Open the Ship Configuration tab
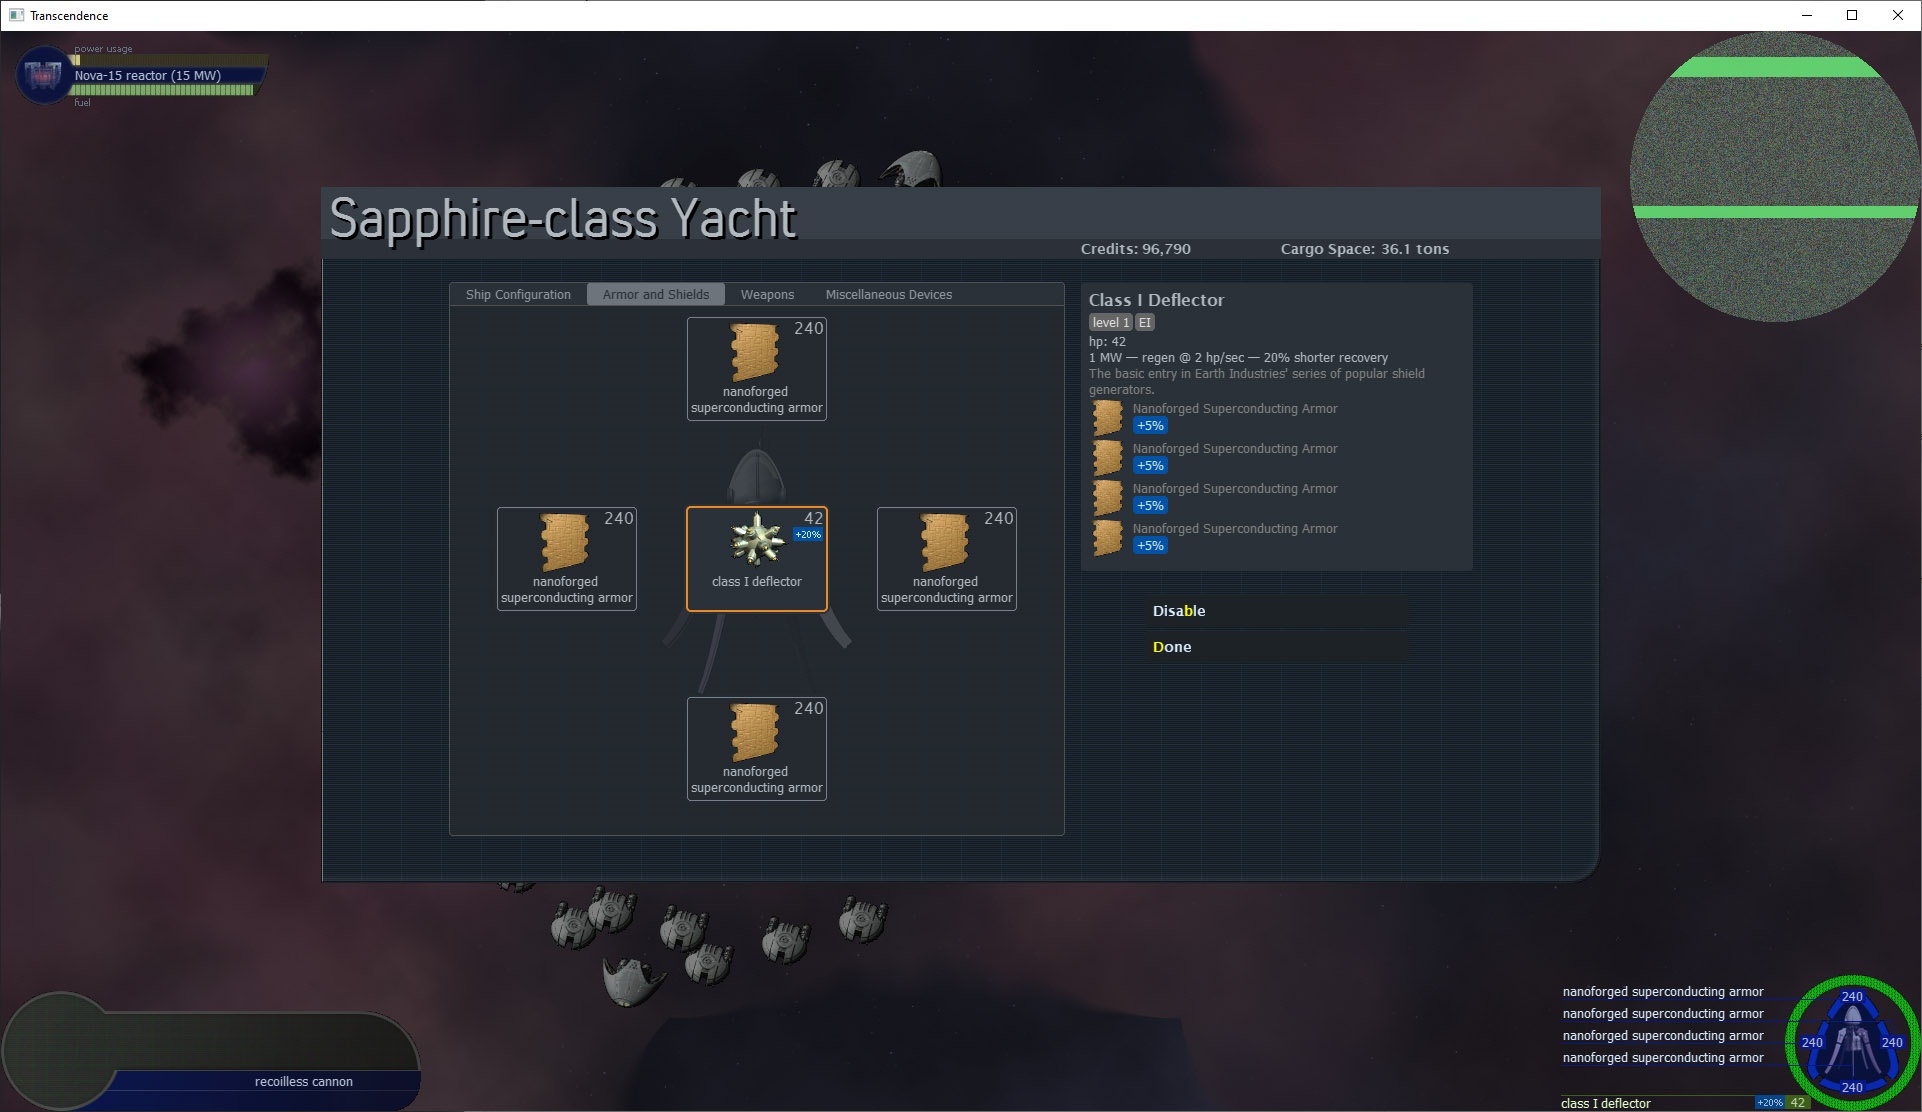 coord(518,294)
